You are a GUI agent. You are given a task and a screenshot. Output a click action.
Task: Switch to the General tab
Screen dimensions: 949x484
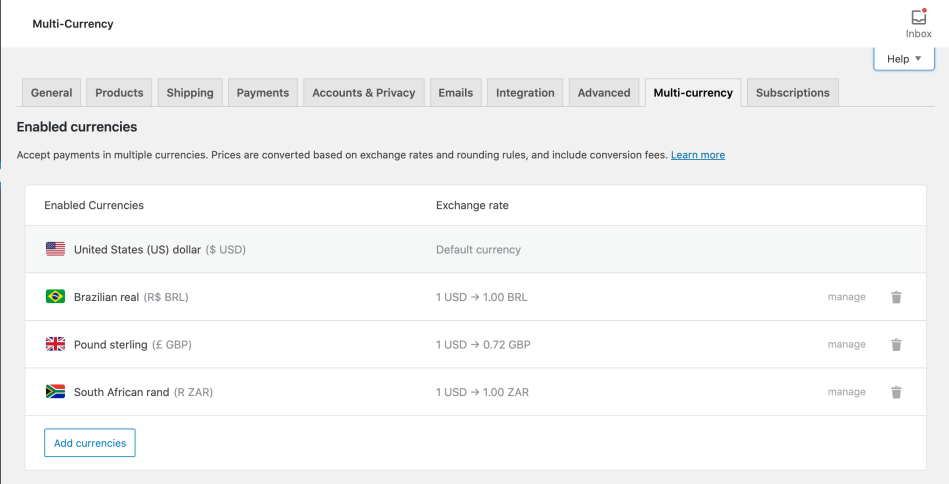coord(51,93)
